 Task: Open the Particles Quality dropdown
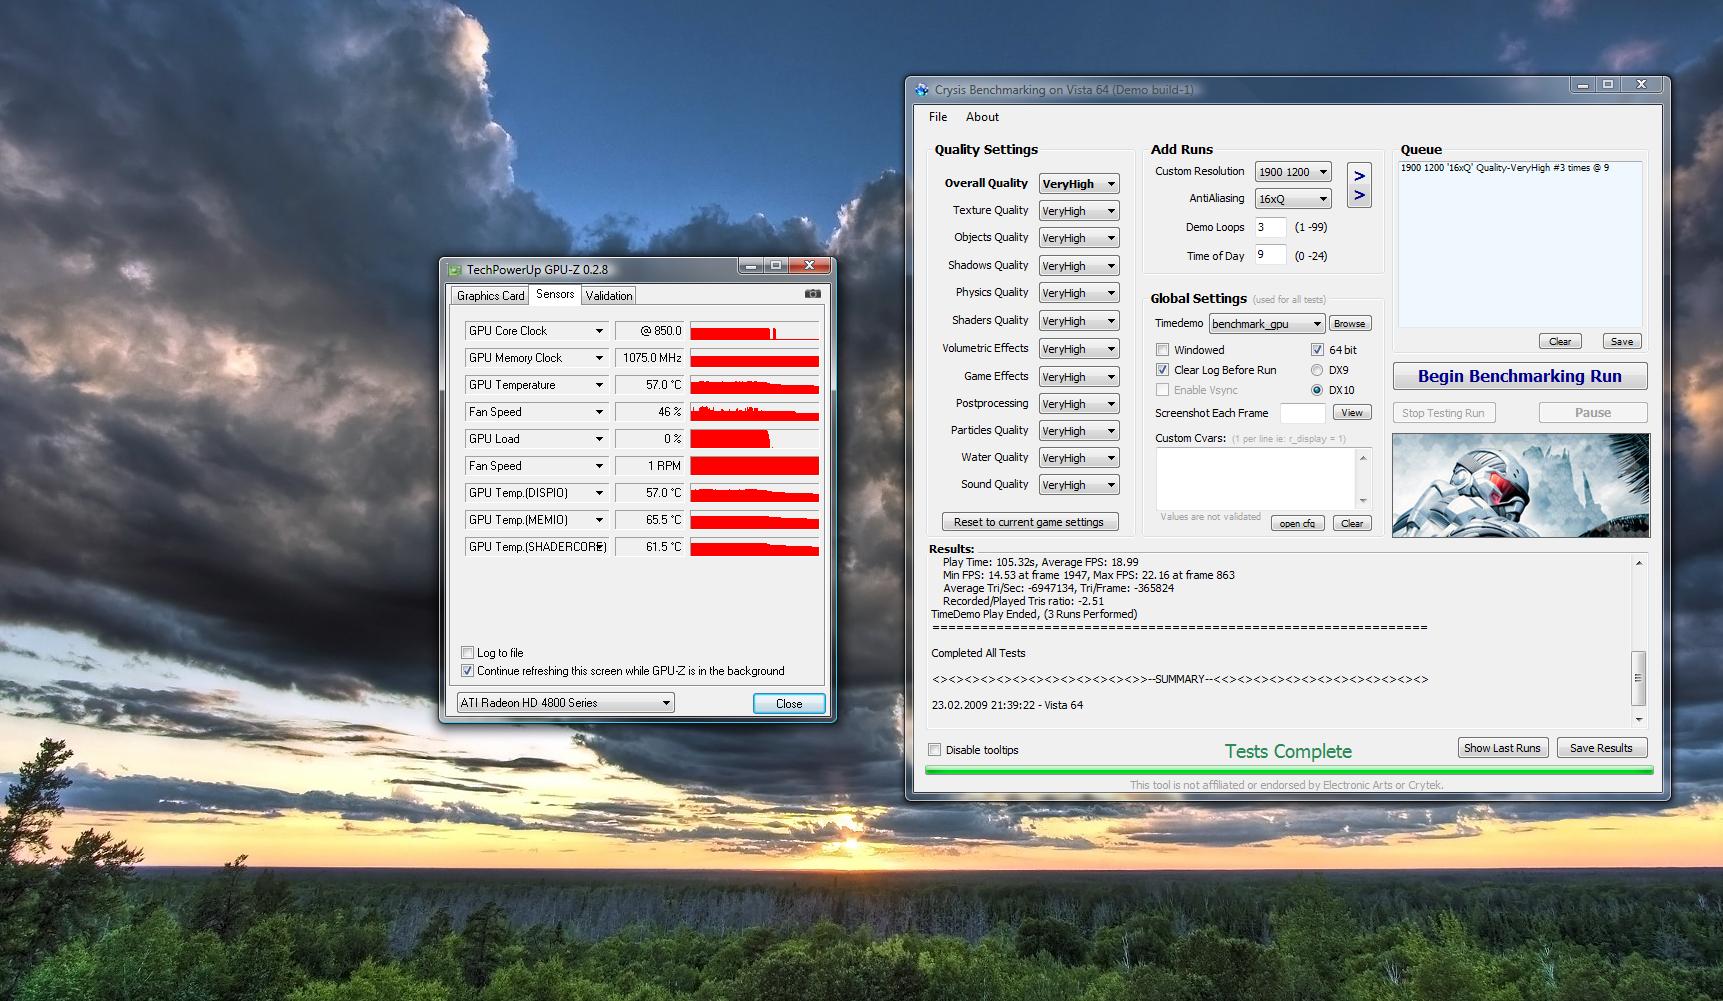[x=1079, y=431]
